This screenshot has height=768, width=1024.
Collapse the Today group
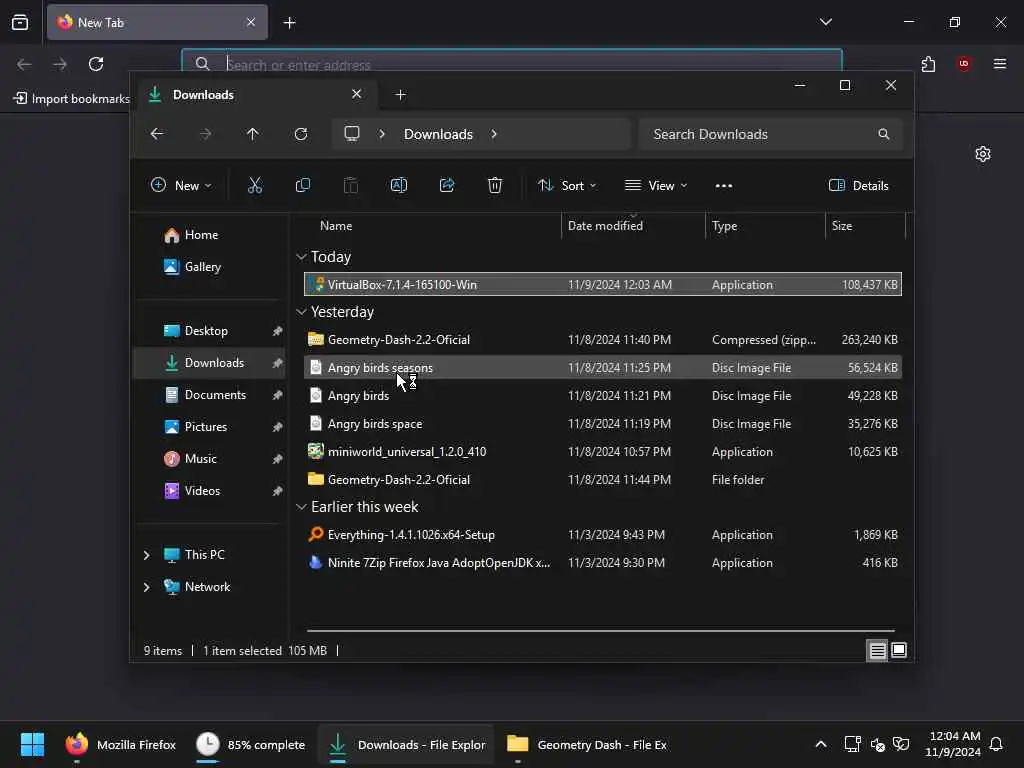(x=301, y=257)
